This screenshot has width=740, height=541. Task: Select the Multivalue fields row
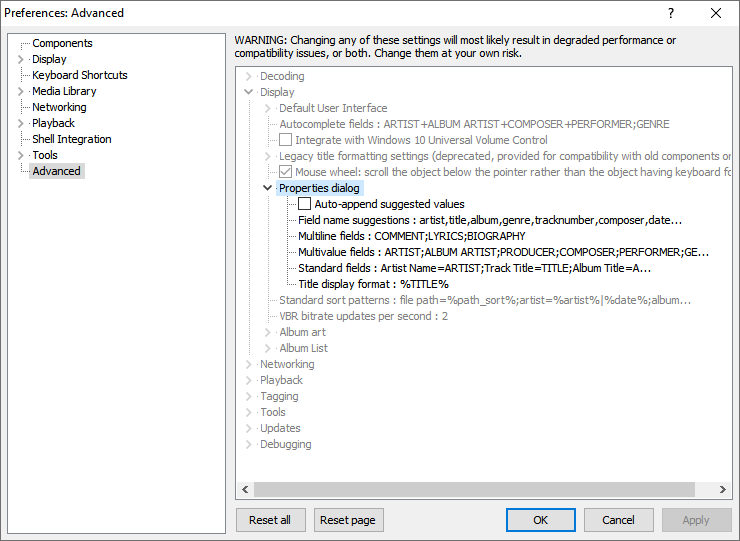[503, 252]
